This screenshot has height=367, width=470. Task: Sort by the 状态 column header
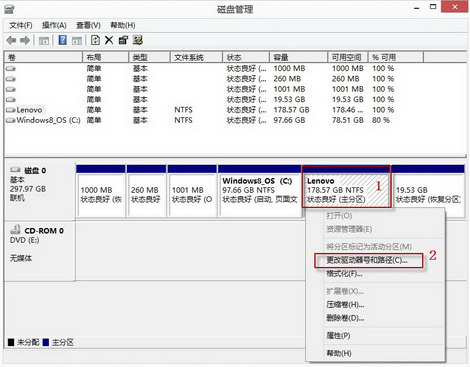click(246, 57)
